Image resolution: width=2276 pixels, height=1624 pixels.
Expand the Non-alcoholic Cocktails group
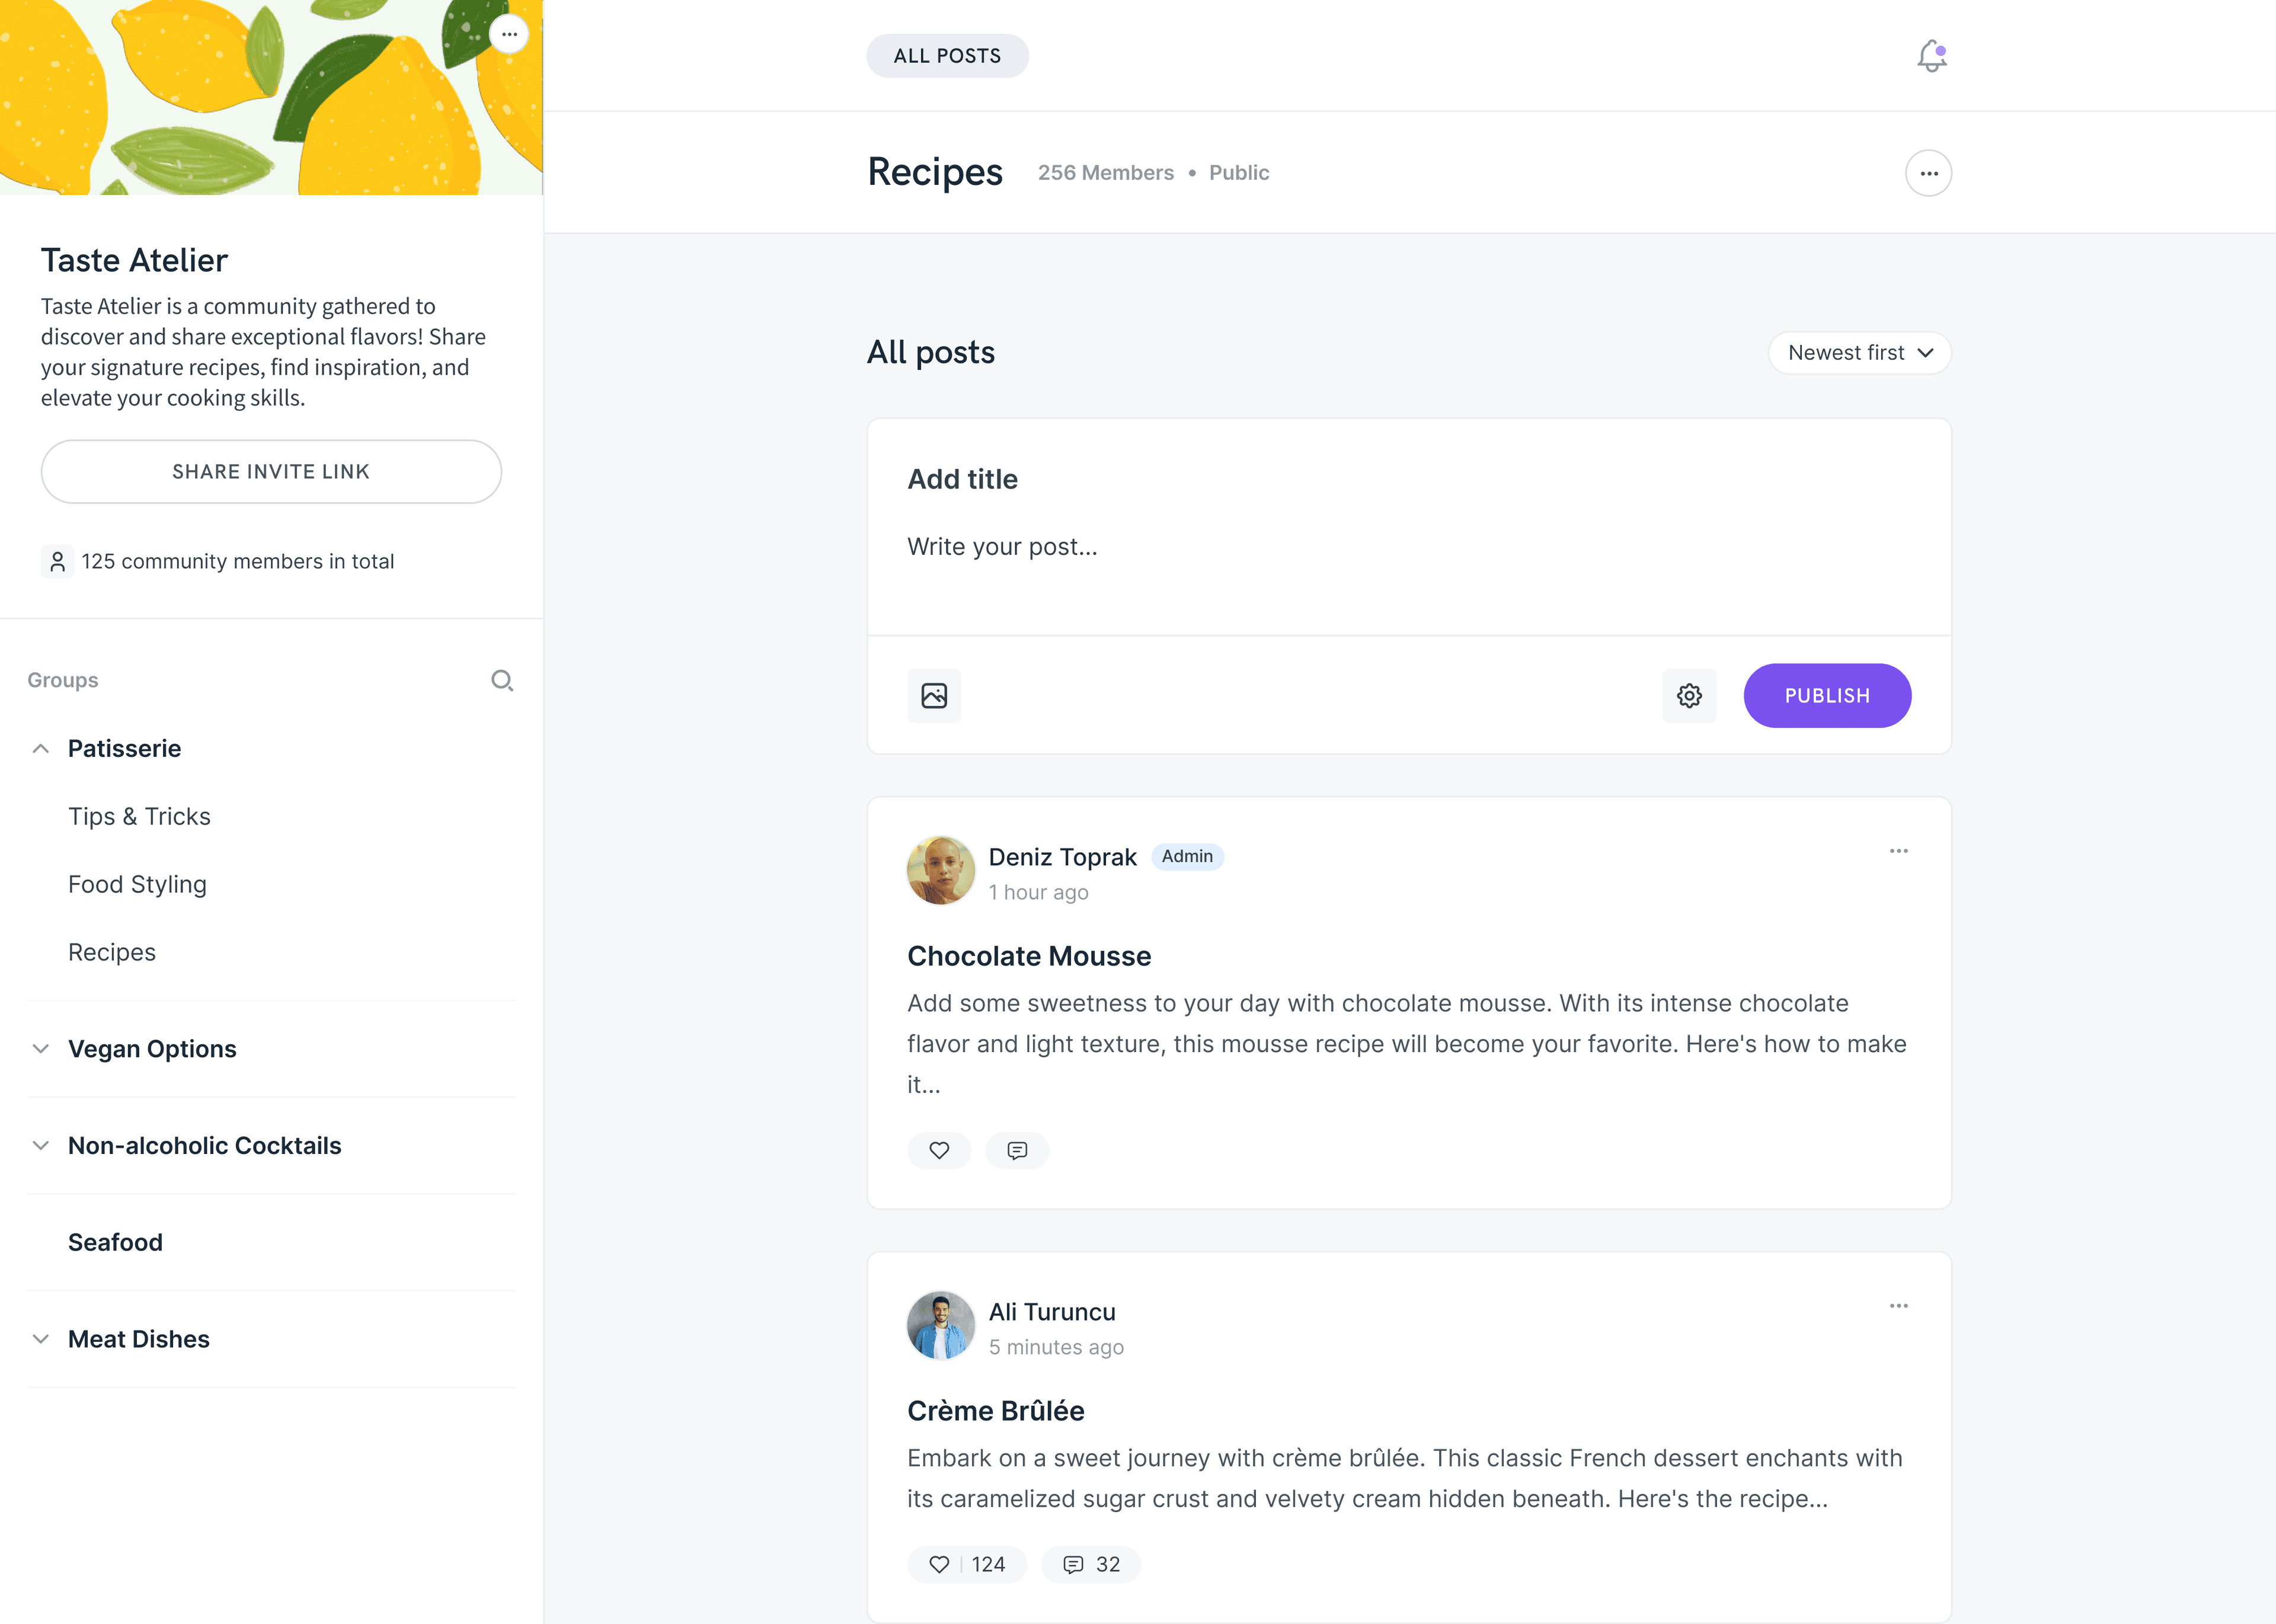(x=41, y=1146)
